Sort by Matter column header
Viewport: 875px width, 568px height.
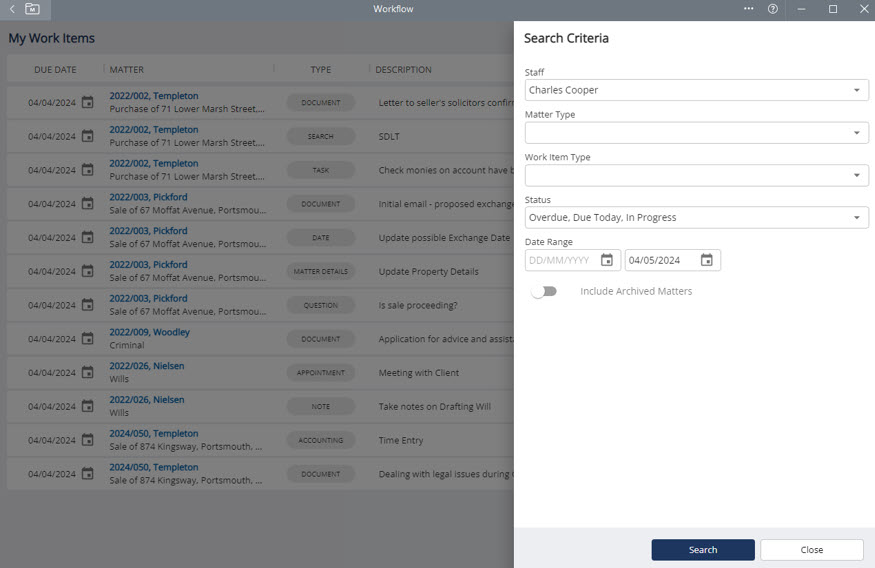coord(127,70)
